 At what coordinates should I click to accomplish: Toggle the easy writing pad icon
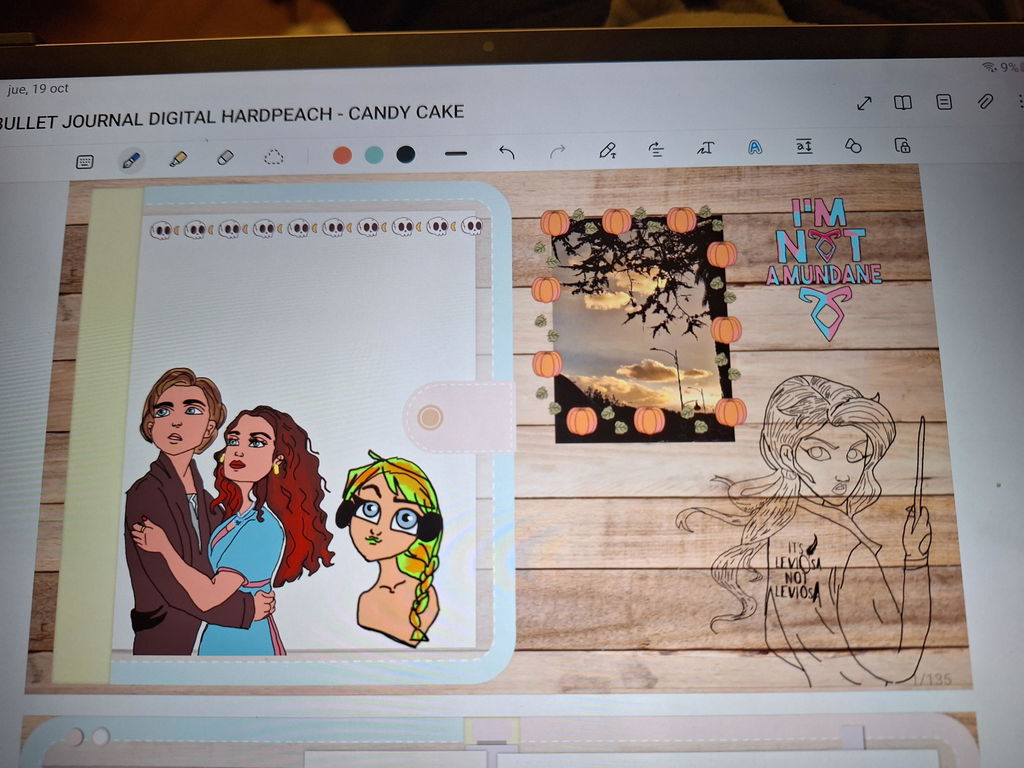[804, 146]
